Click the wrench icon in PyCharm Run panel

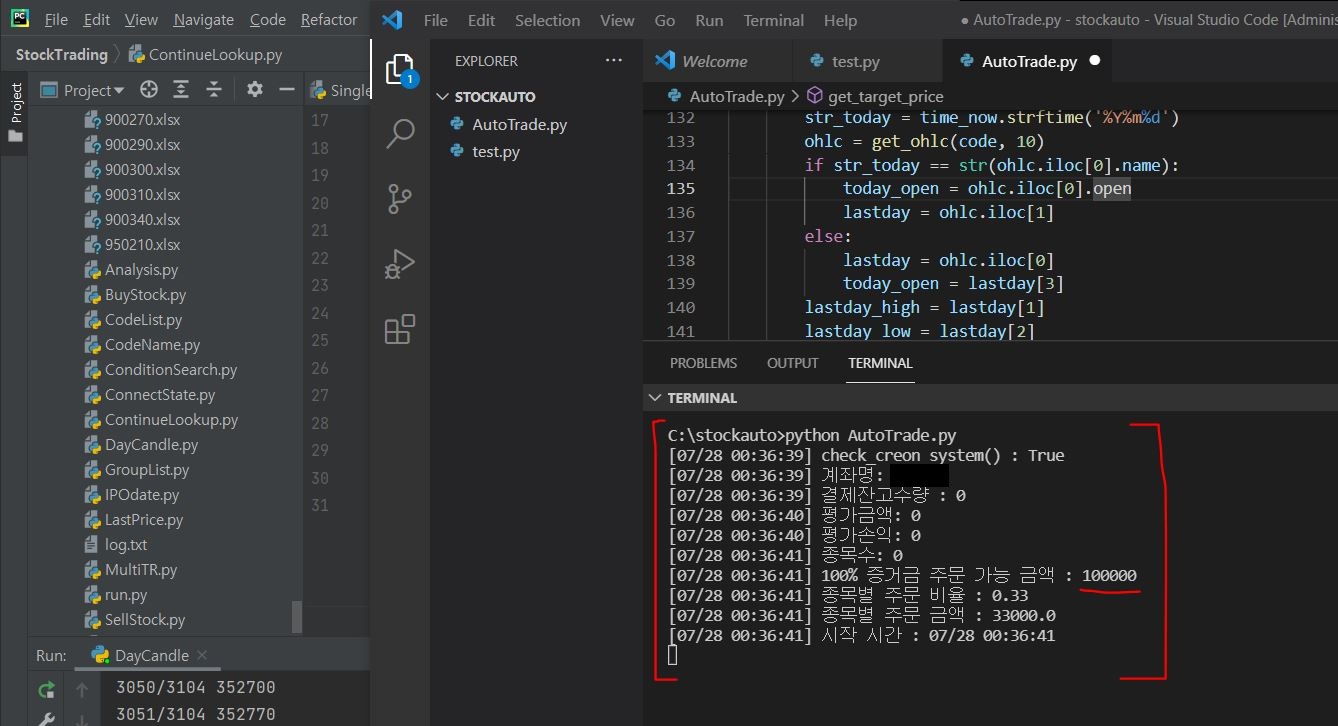click(x=46, y=717)
